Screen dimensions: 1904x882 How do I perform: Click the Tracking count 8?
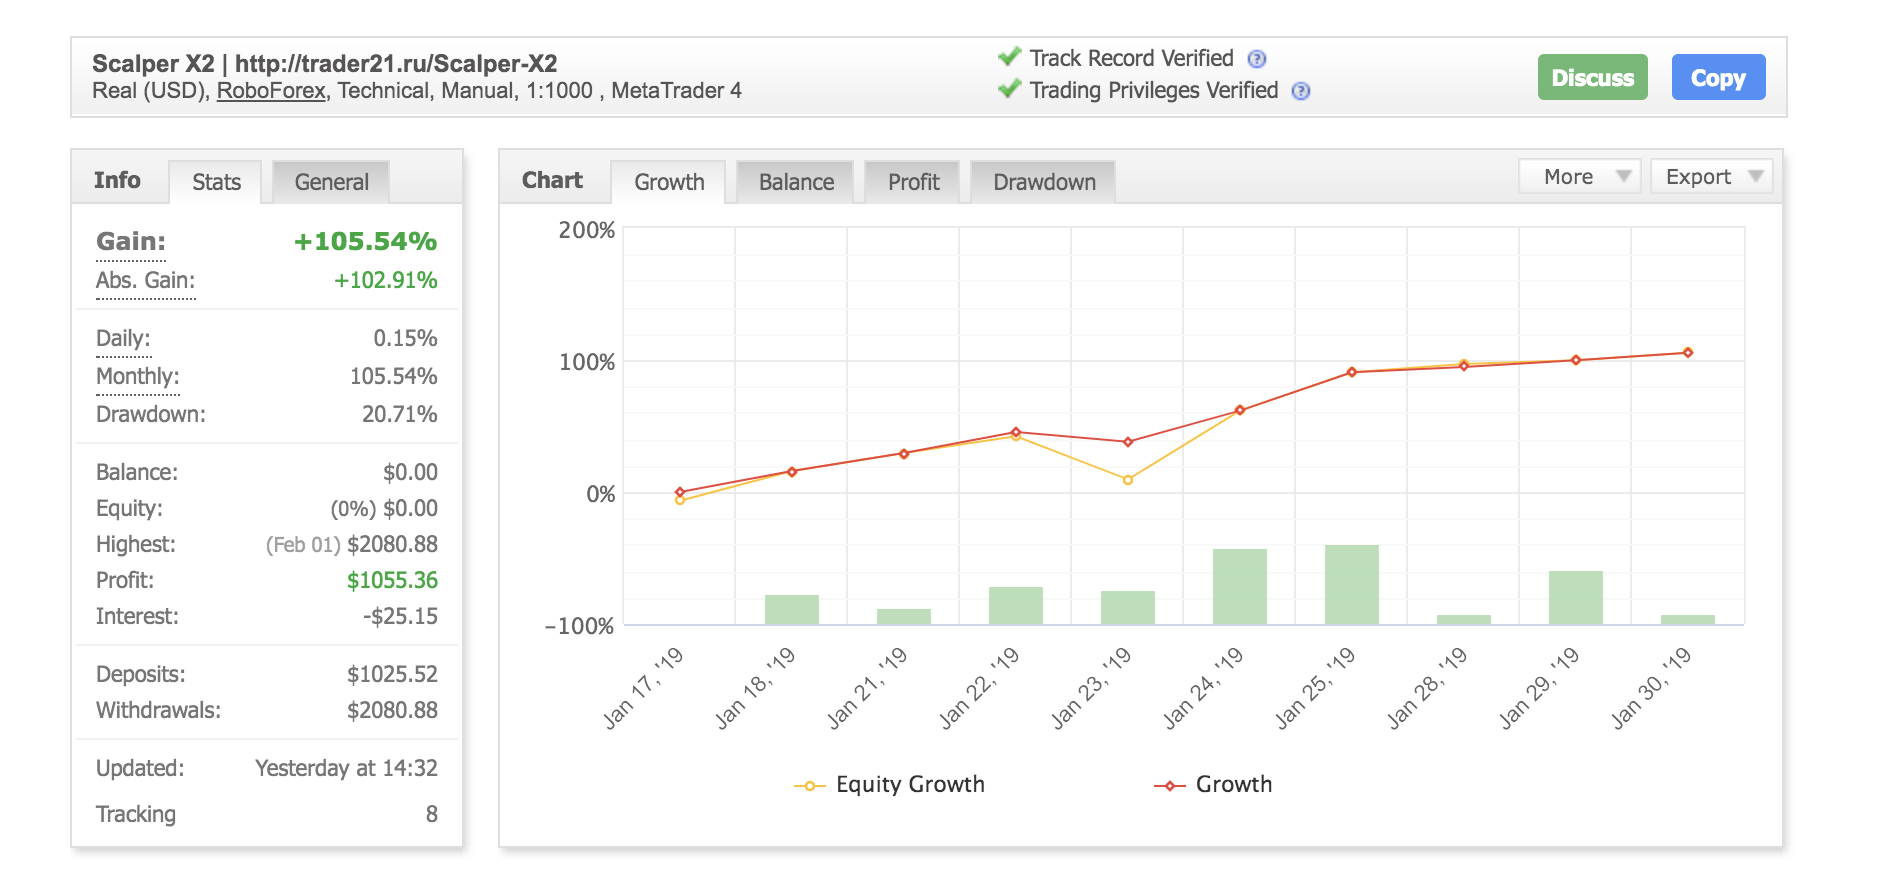click(432, 815)
